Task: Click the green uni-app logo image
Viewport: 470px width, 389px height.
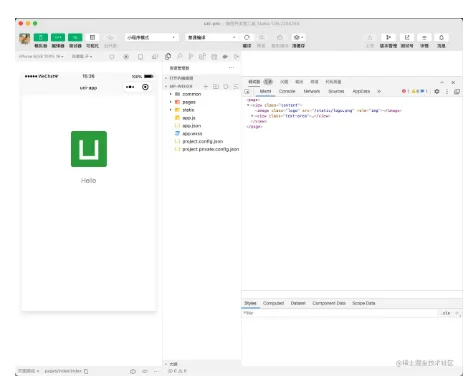Action: [x=89, y=149]
